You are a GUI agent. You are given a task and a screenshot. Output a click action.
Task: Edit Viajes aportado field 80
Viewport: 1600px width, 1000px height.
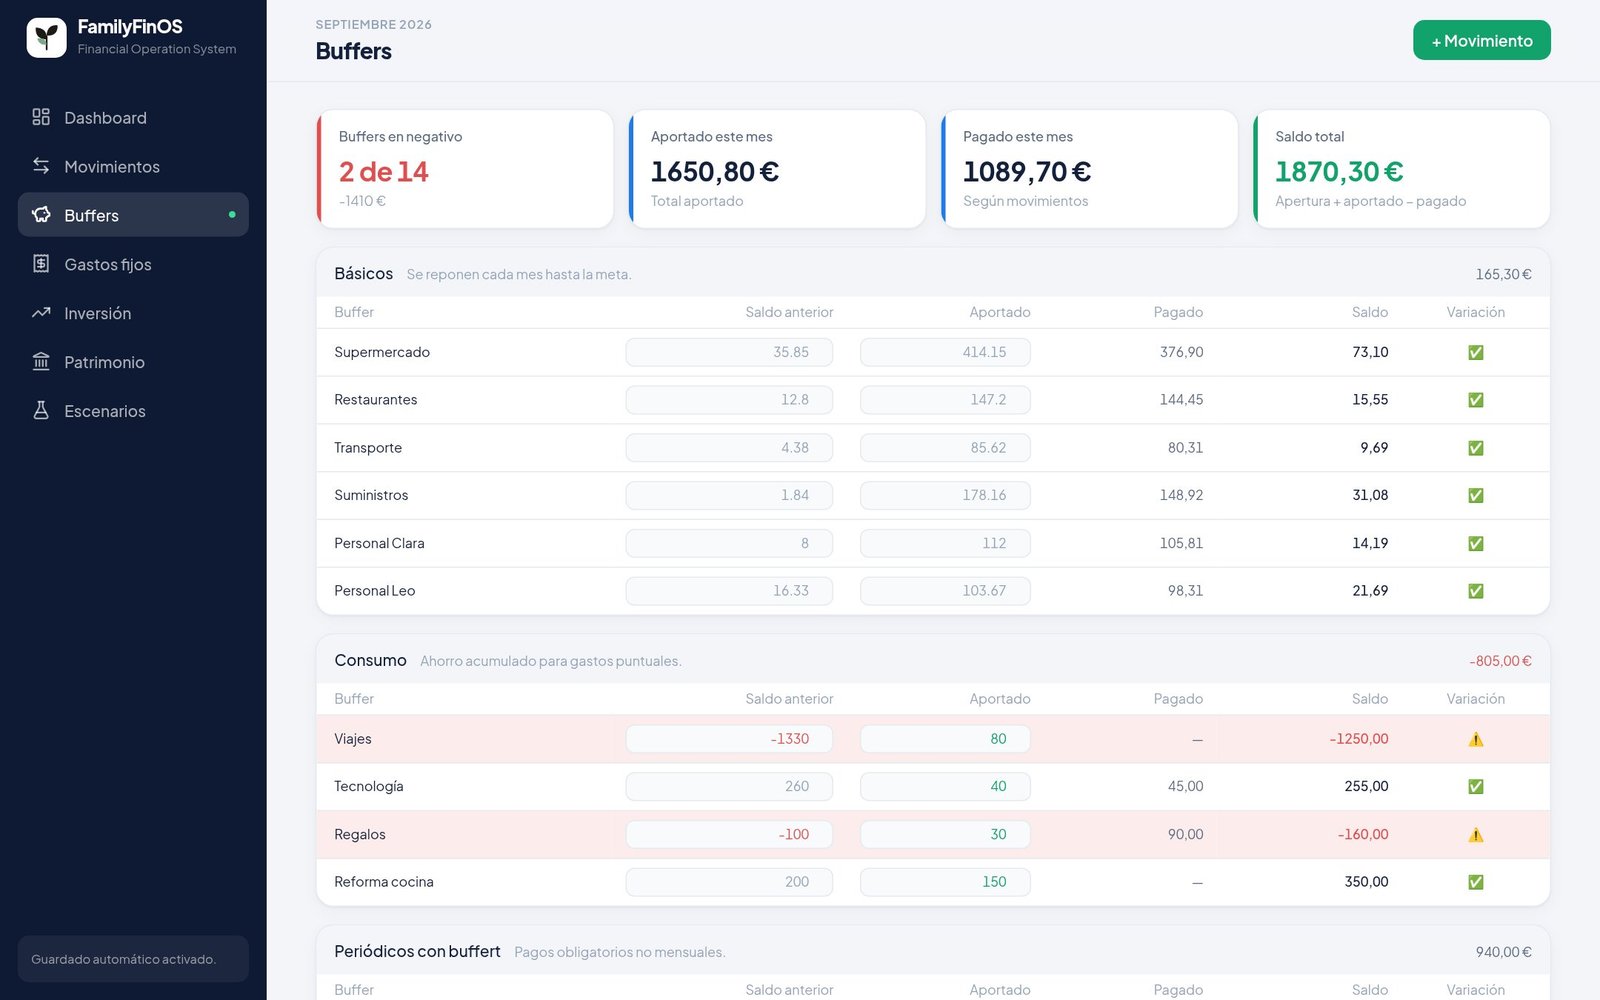(x=945, y=738)
